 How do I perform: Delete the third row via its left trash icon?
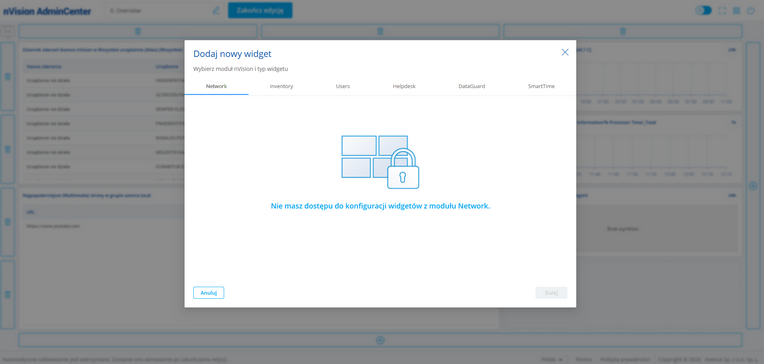click(7, 222)
